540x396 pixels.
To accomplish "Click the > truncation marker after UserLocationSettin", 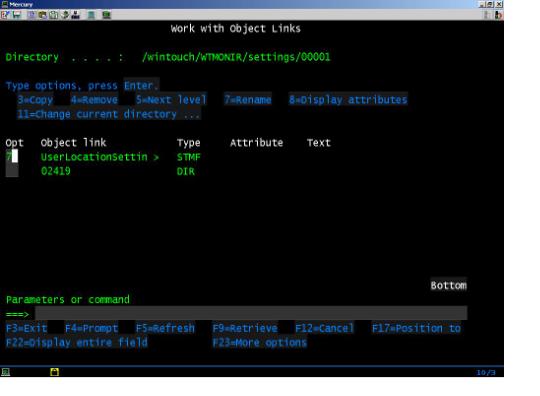I will click(156, 157).
